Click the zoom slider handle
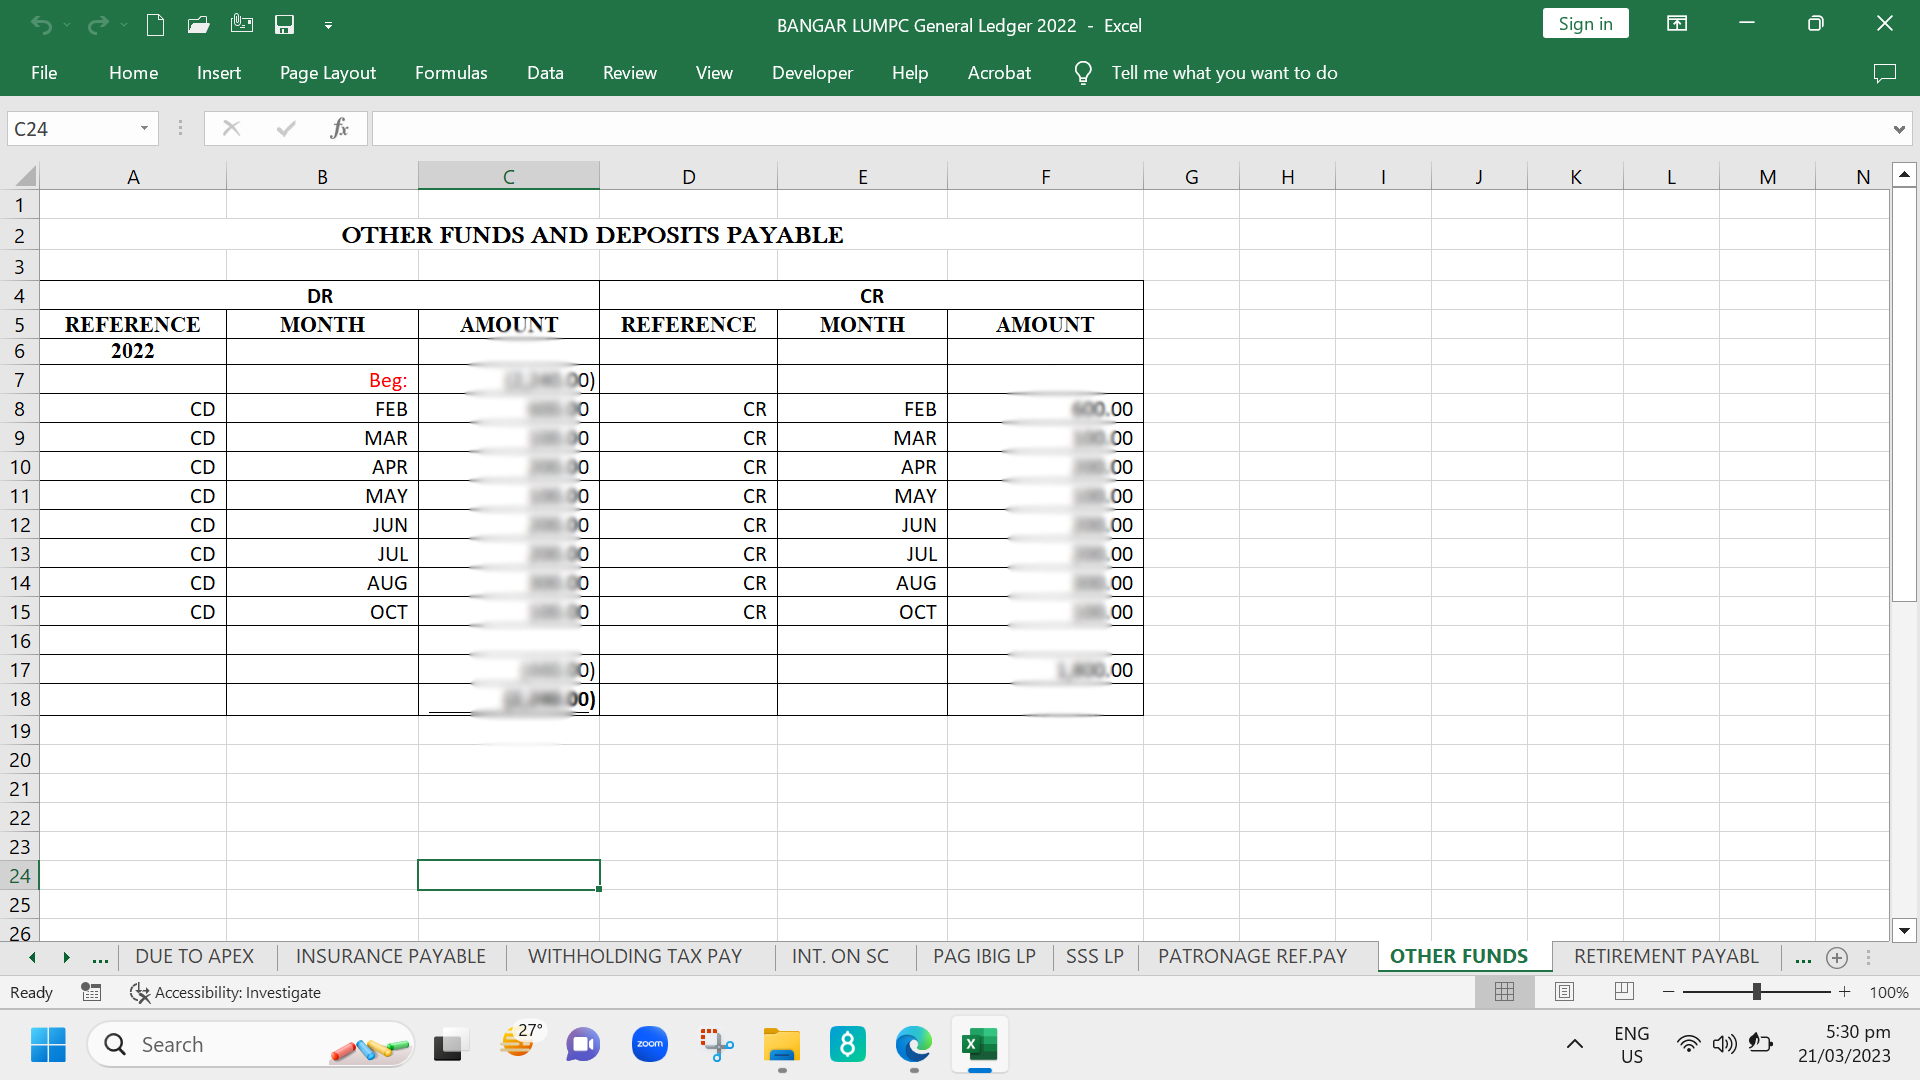Screen dimensions: 1920x1080 1756,992
